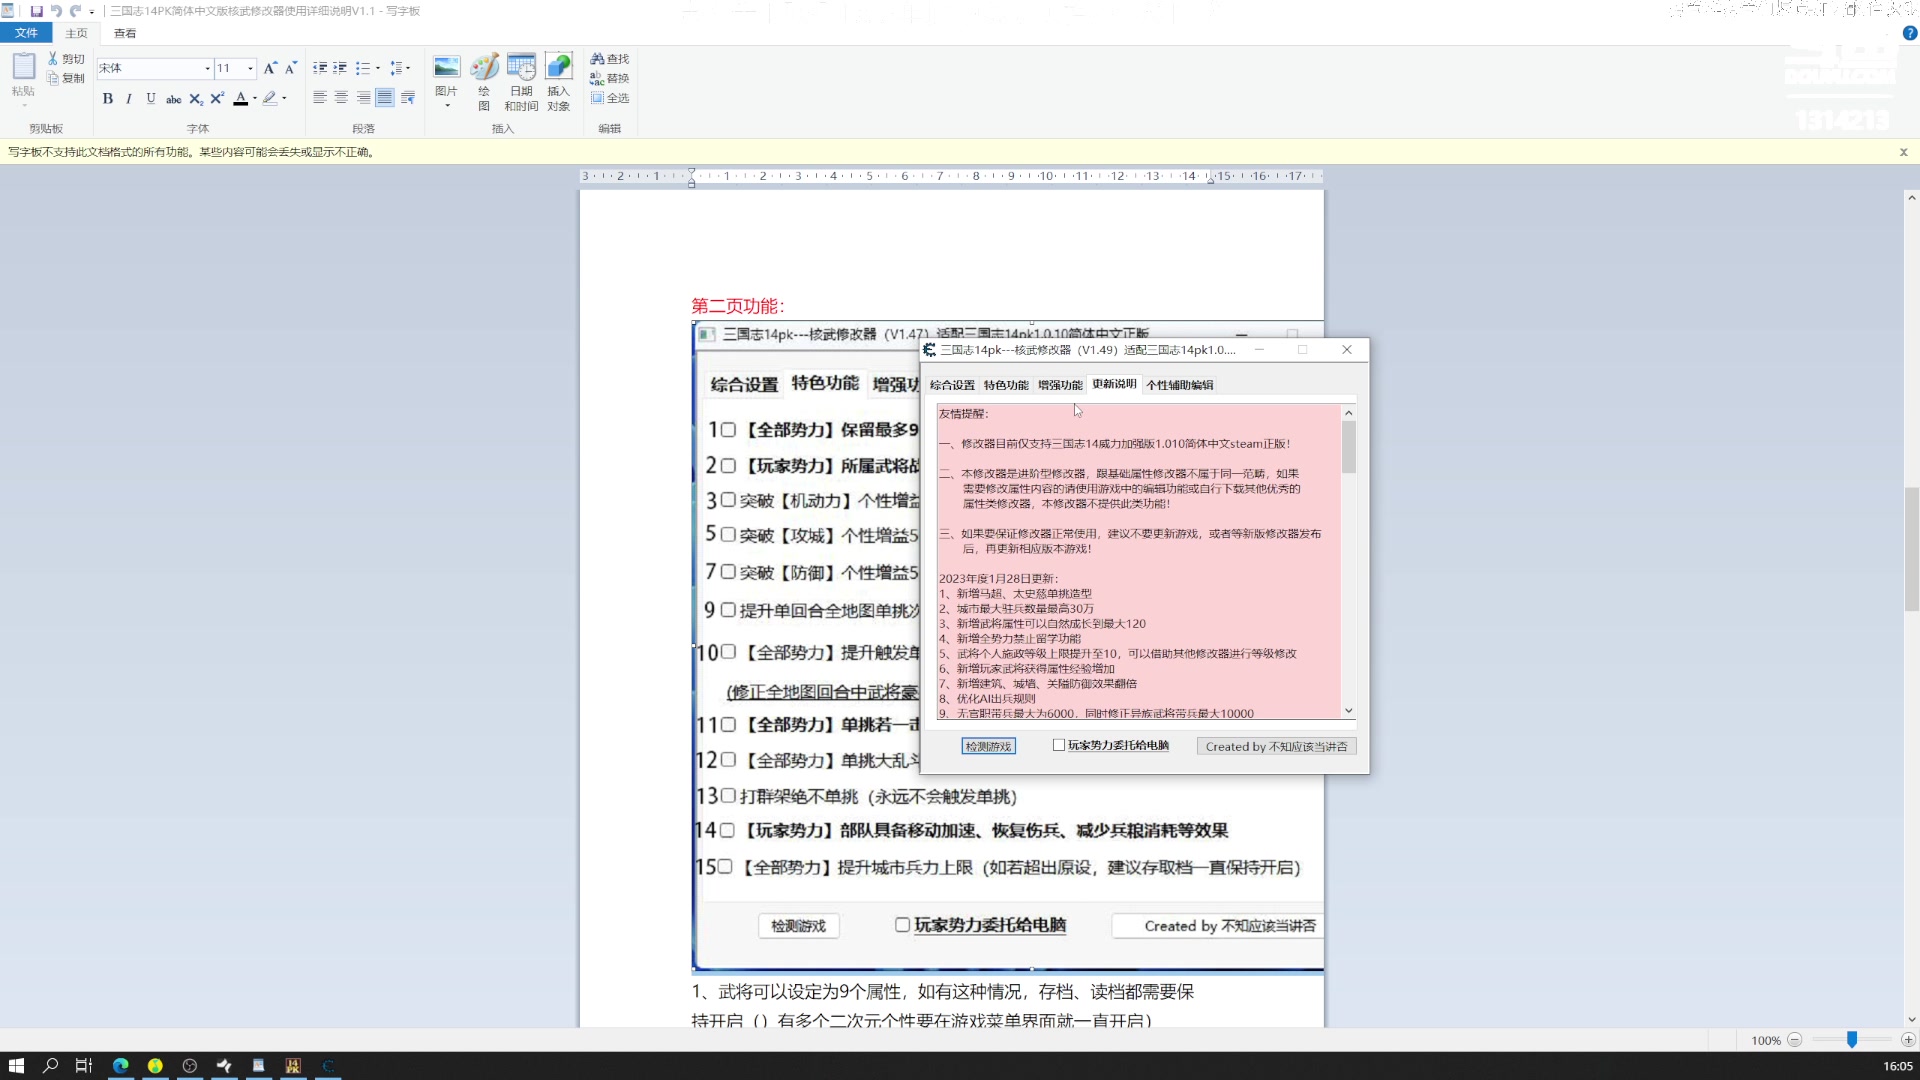Apply strikethrough formatting
Viewport: 1920px width, 1080px height.
(x=173, y=98)
